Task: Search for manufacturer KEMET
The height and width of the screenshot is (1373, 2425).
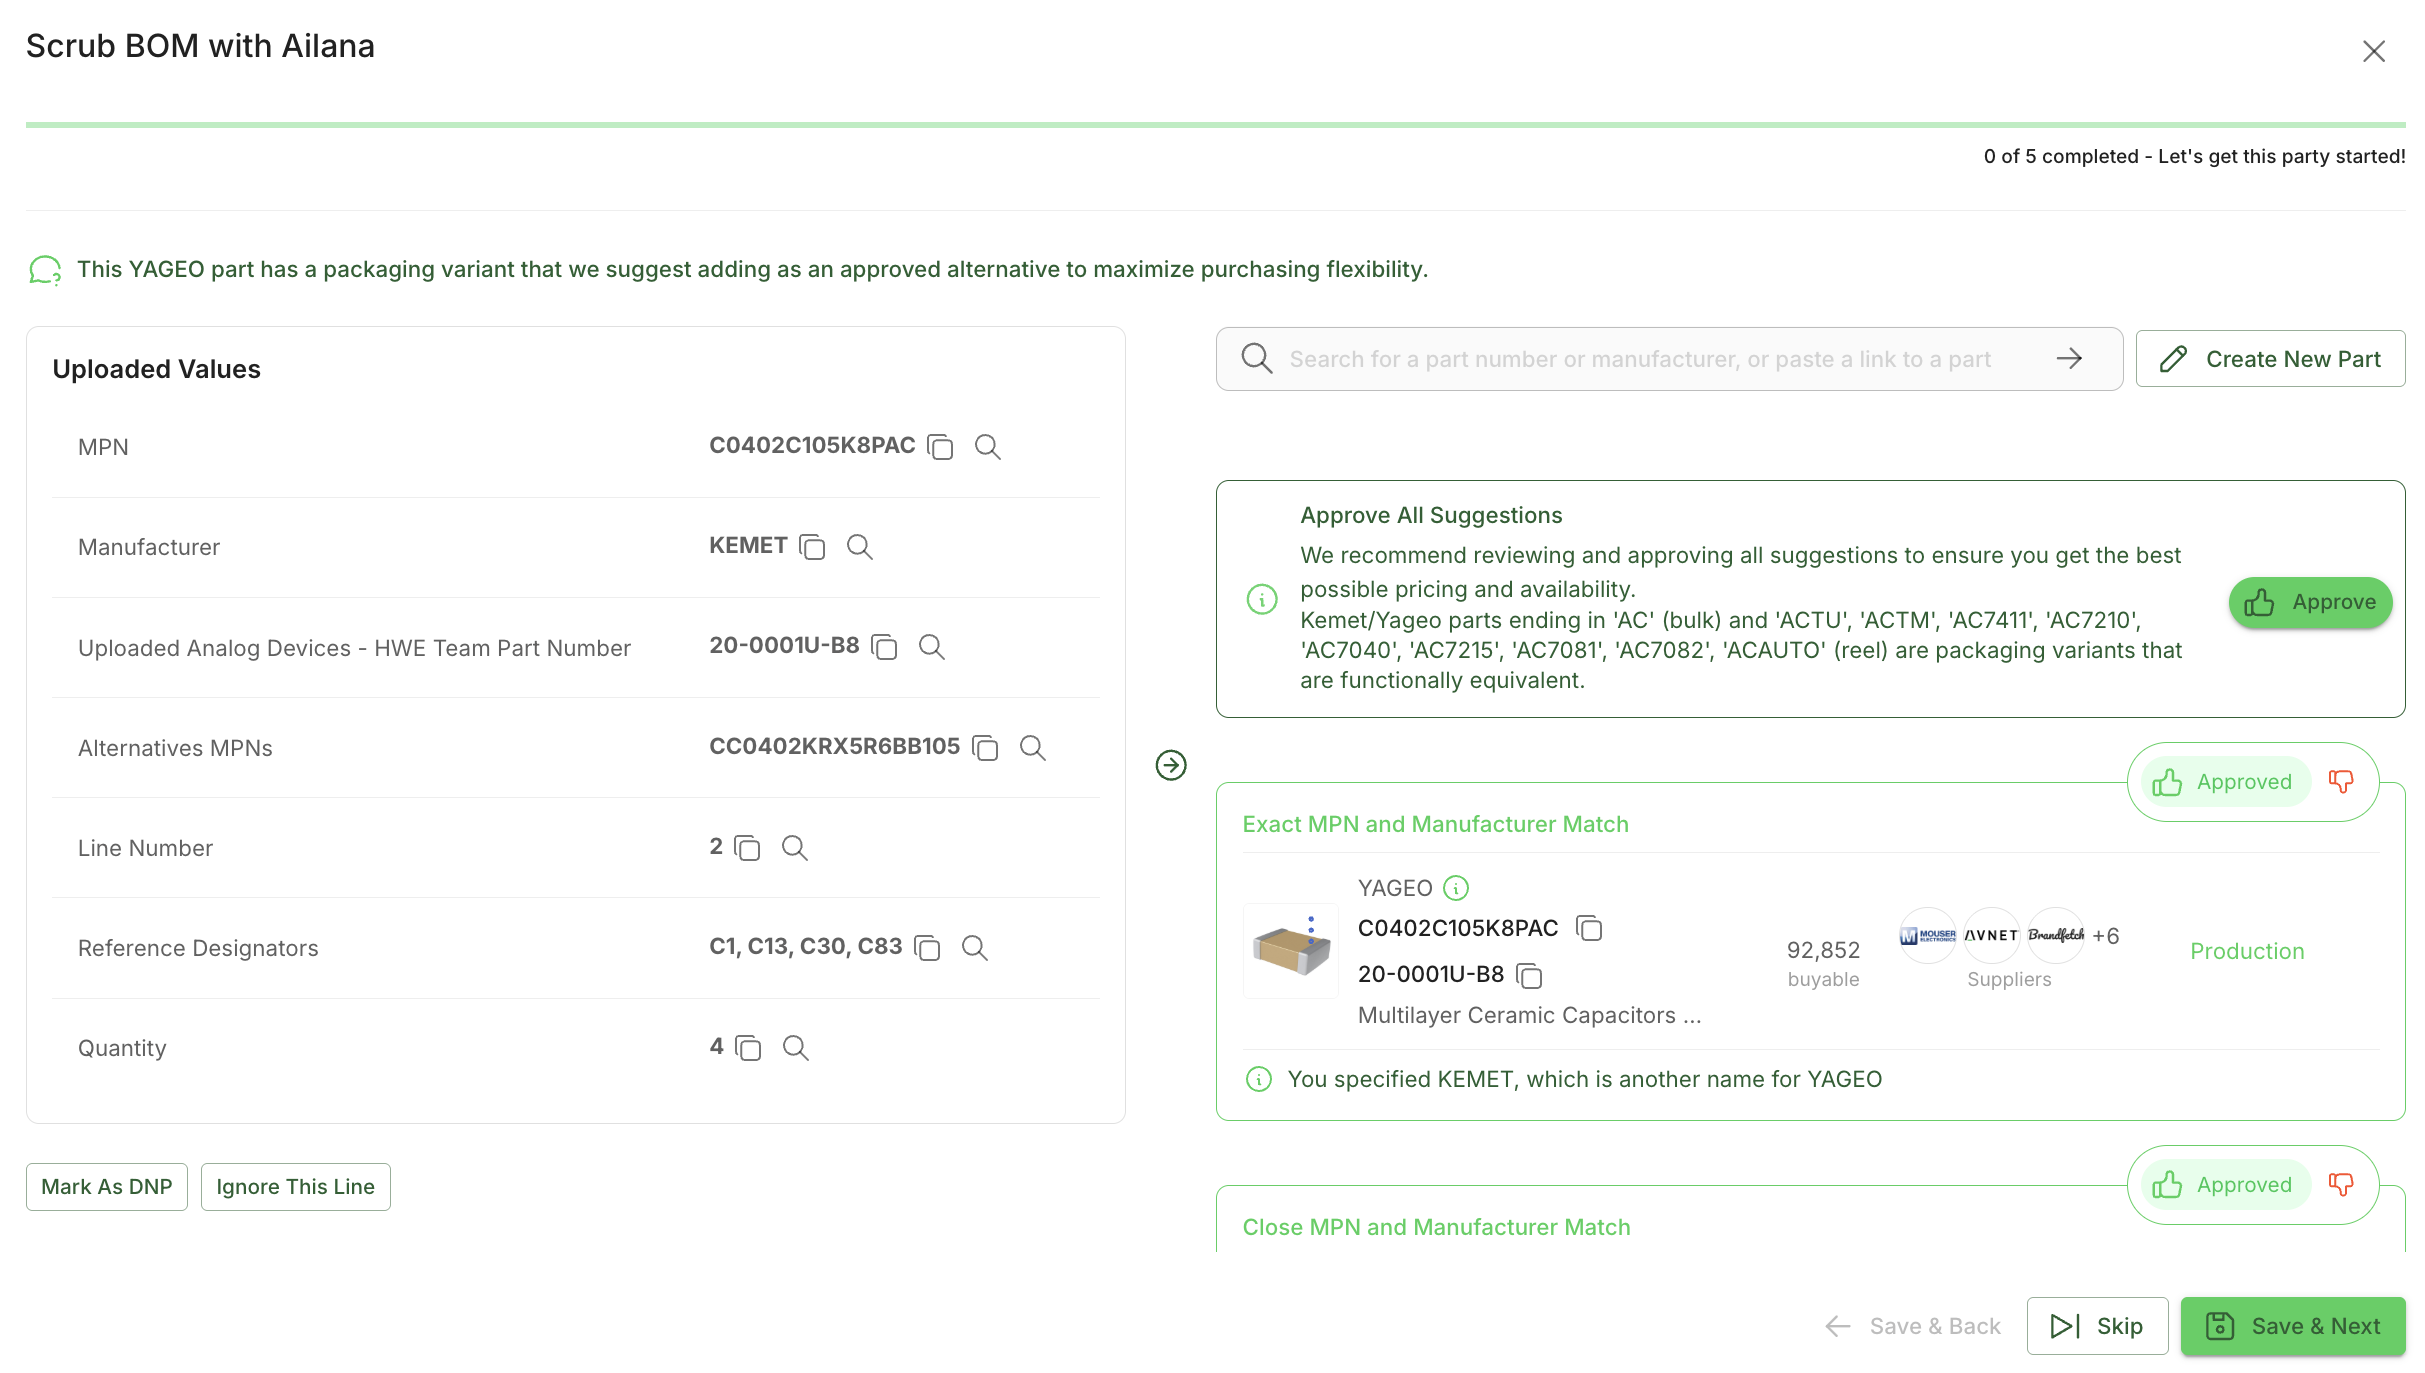Action: 860,547
